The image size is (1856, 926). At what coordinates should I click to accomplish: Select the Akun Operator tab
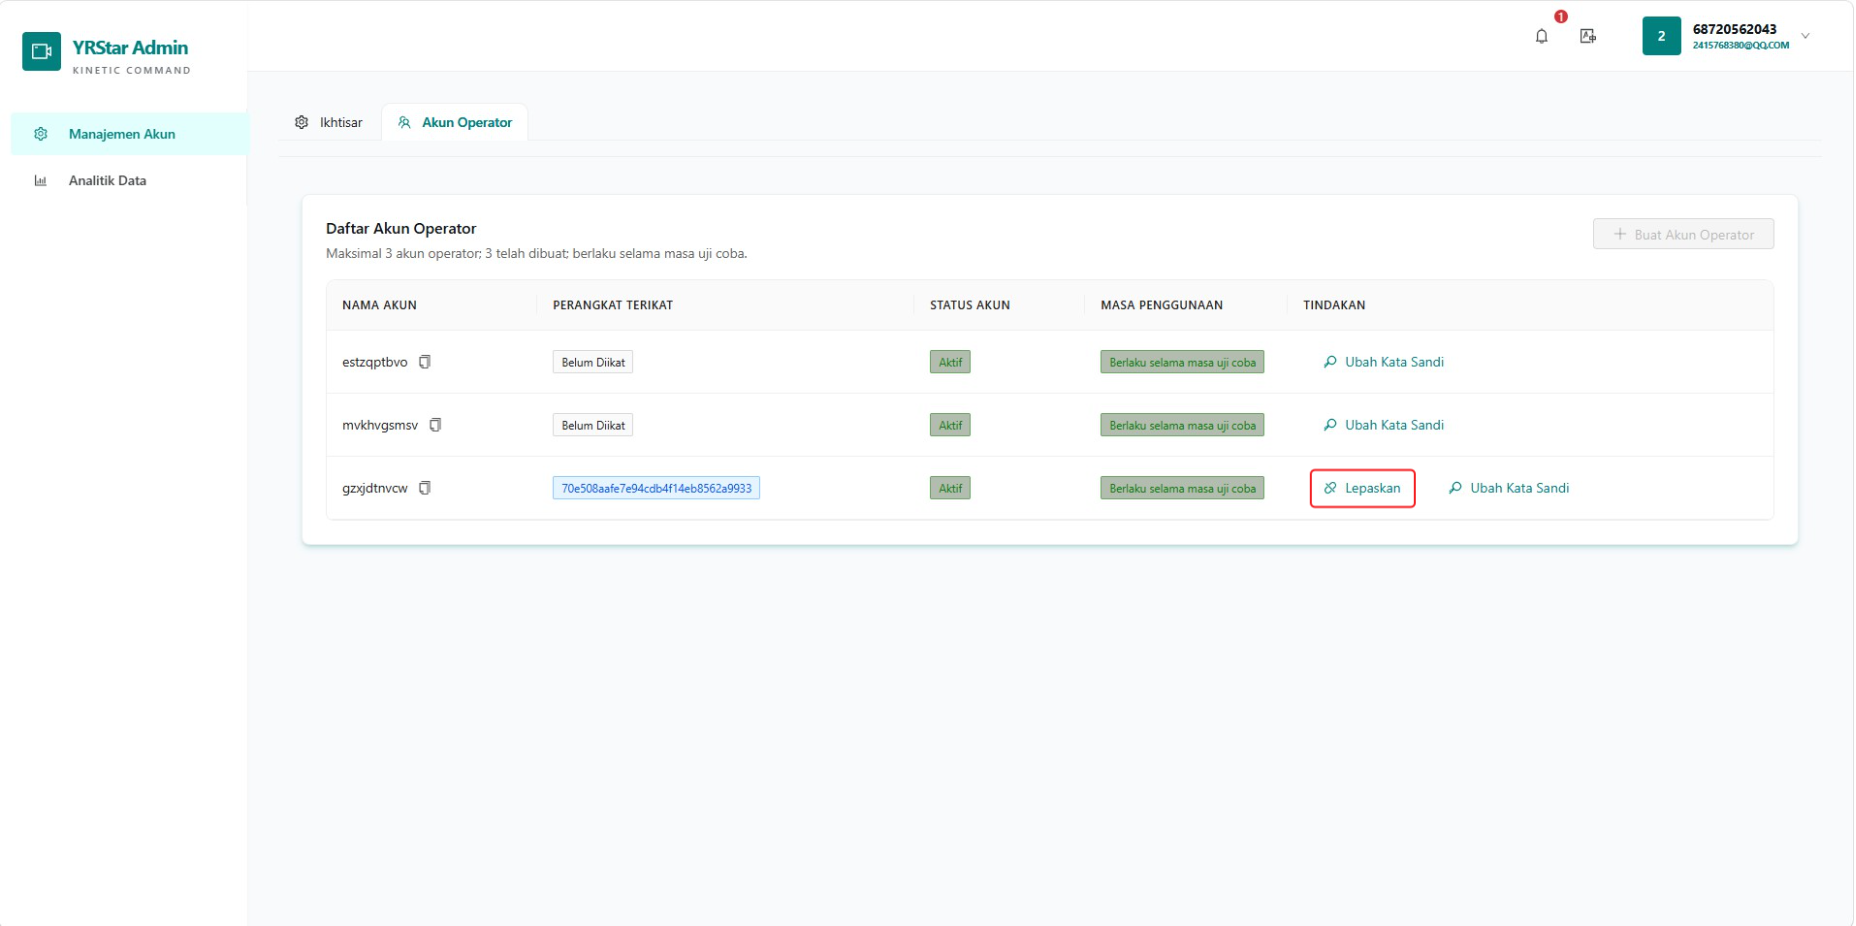click(455, 122)
